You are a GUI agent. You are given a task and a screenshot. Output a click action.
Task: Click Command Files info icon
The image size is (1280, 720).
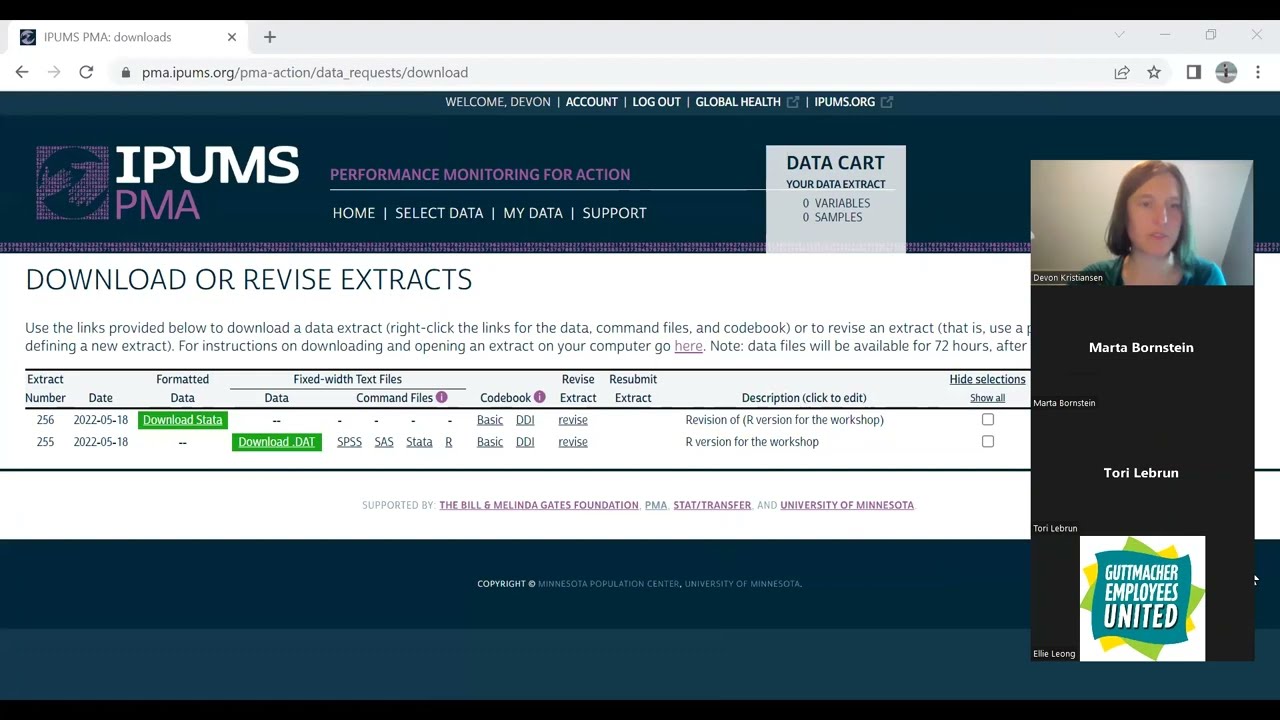click(x=441, y=397)
